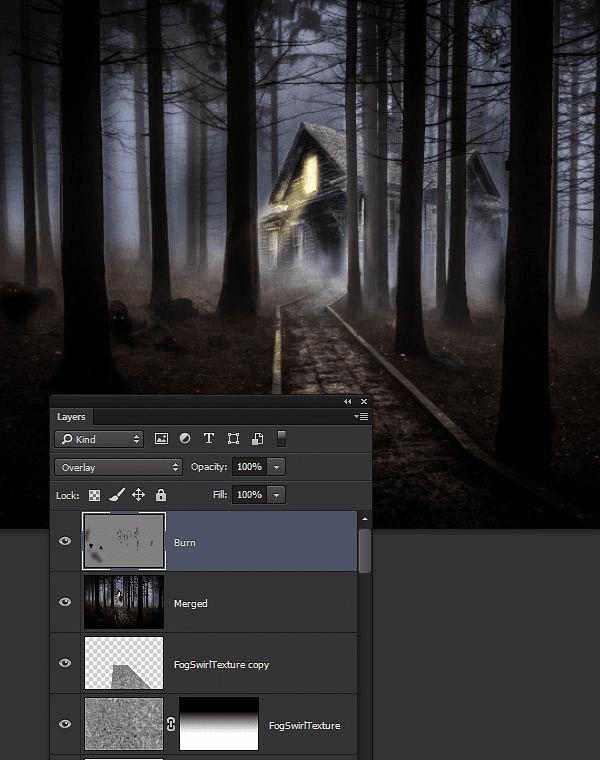Hide the FogSwirlTexture layer
The height and width of the screenshot is (760, 600).
pos(65,724)
